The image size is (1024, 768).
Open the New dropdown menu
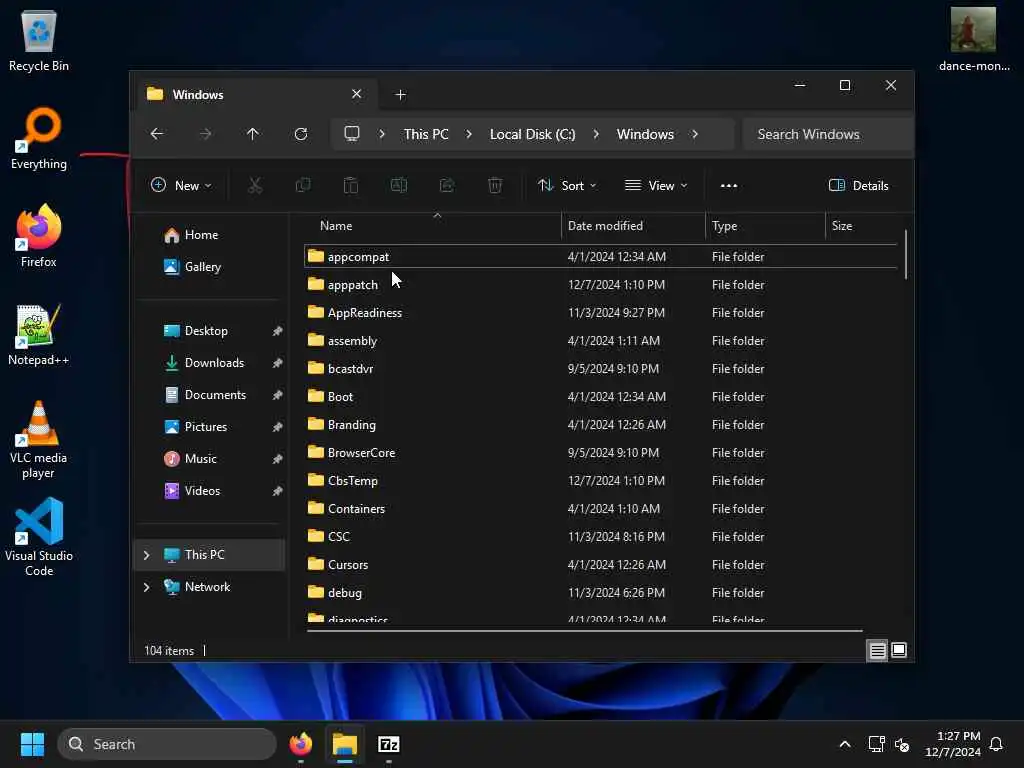[181, 185]
